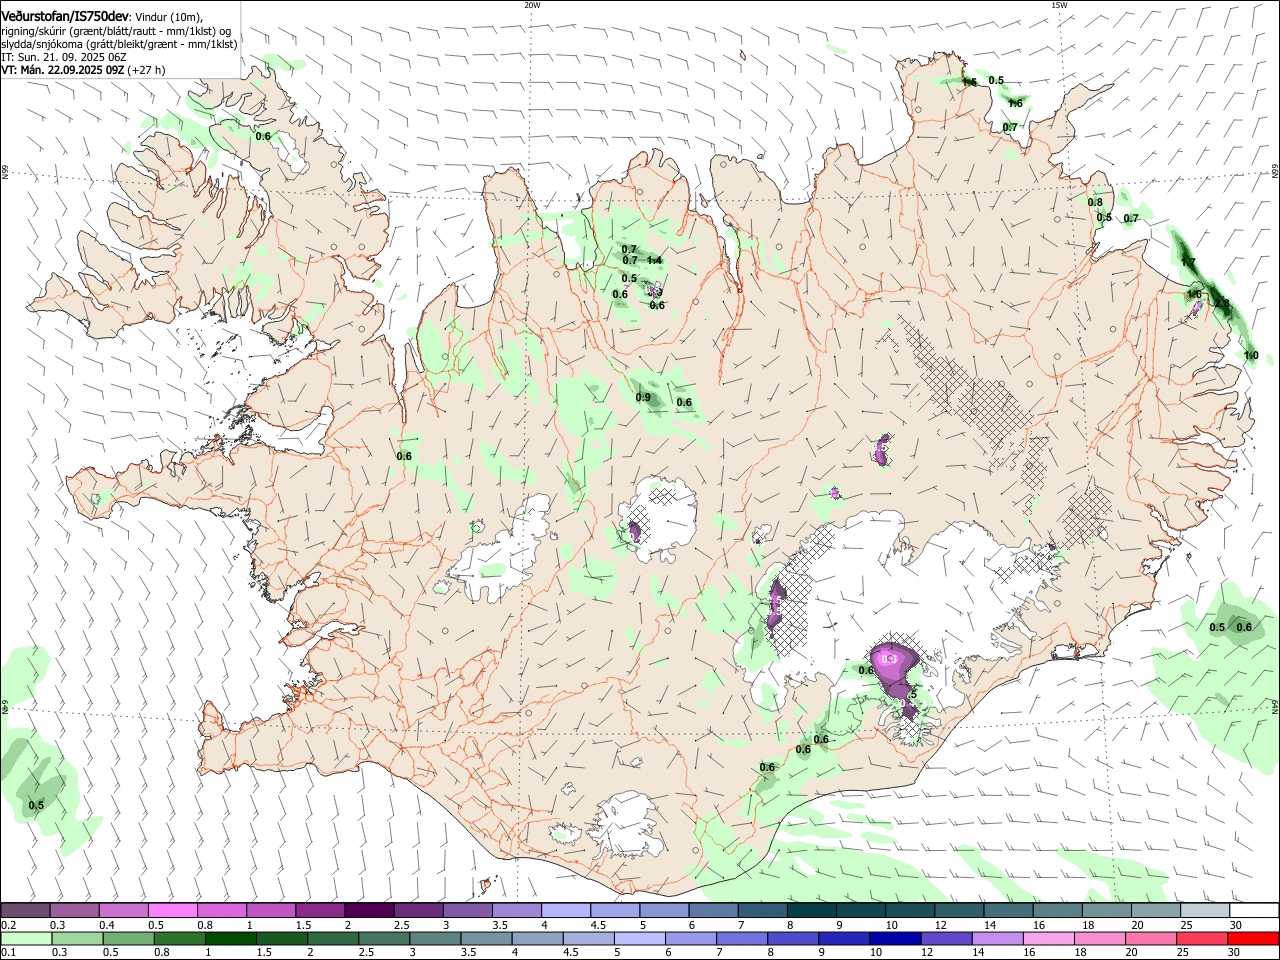Click the 0.7 value beside the 0.5 in the northeast
1280x960 pixels.
[x=1131, y=218]
